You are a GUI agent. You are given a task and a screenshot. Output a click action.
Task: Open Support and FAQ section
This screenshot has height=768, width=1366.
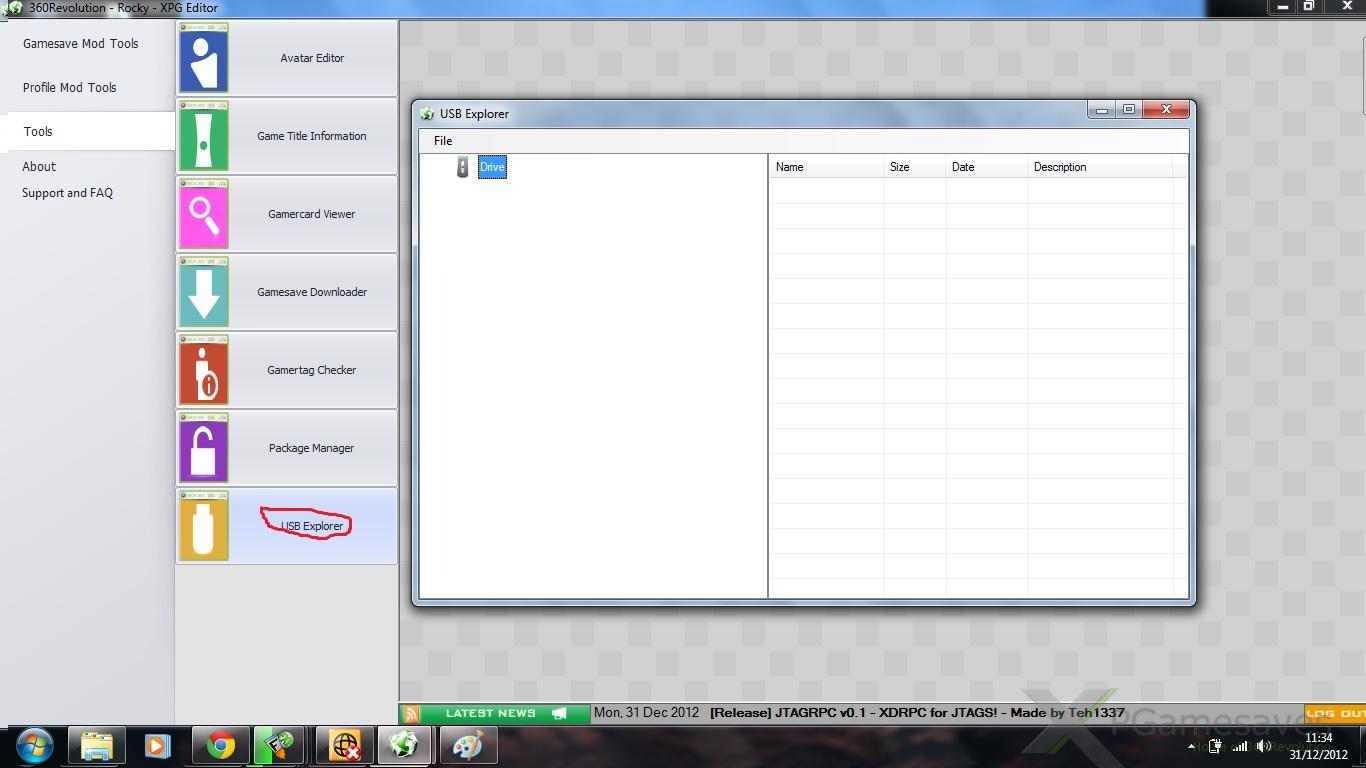68,193
